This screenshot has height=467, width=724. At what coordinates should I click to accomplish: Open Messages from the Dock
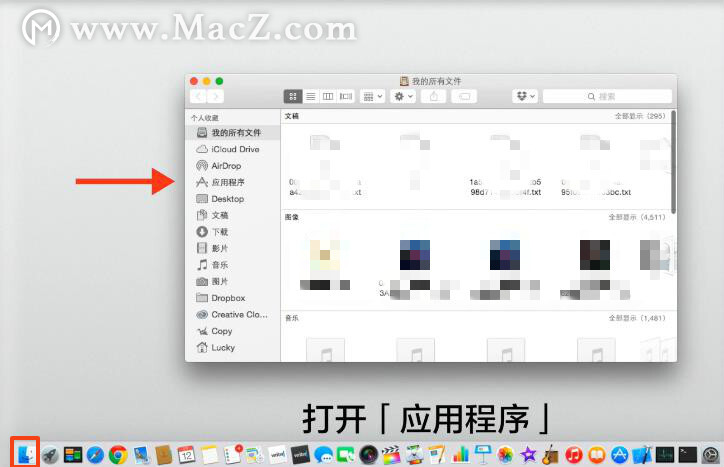323,455
